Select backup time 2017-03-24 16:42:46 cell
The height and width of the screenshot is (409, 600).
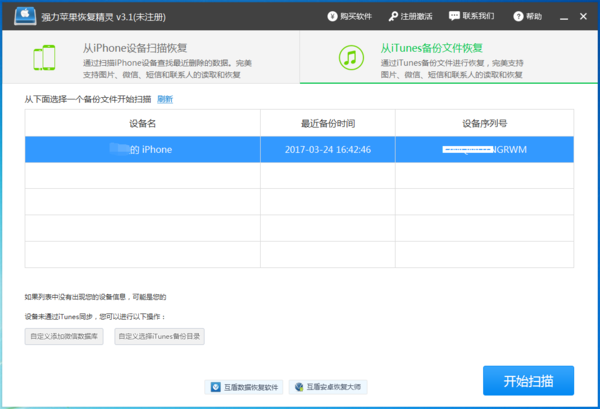328,150
